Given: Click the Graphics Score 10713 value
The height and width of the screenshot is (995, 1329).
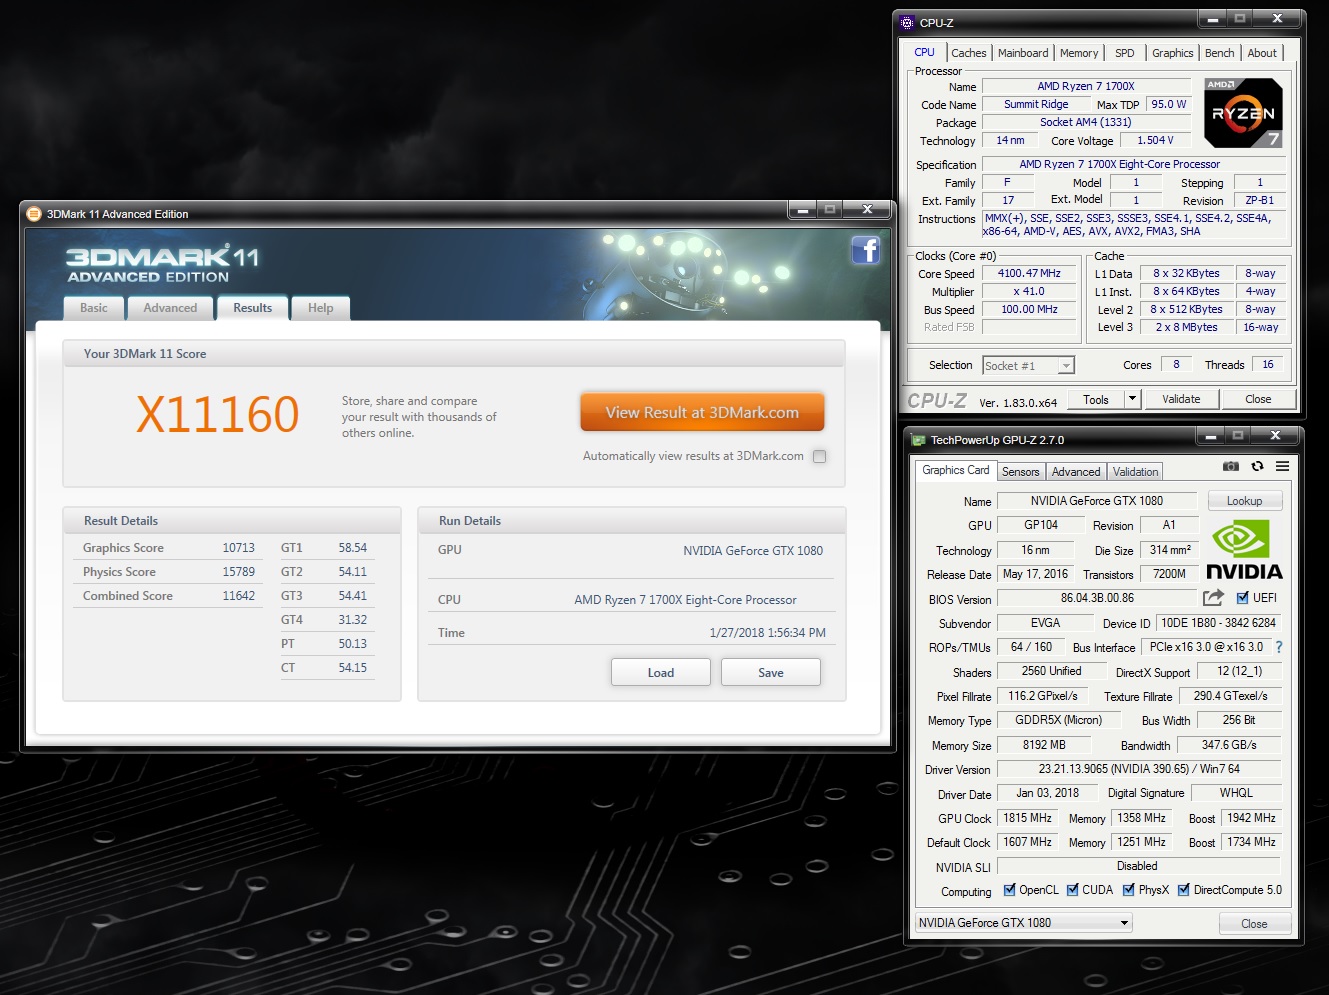Looking at the screenshot, I should pos(238,548).
